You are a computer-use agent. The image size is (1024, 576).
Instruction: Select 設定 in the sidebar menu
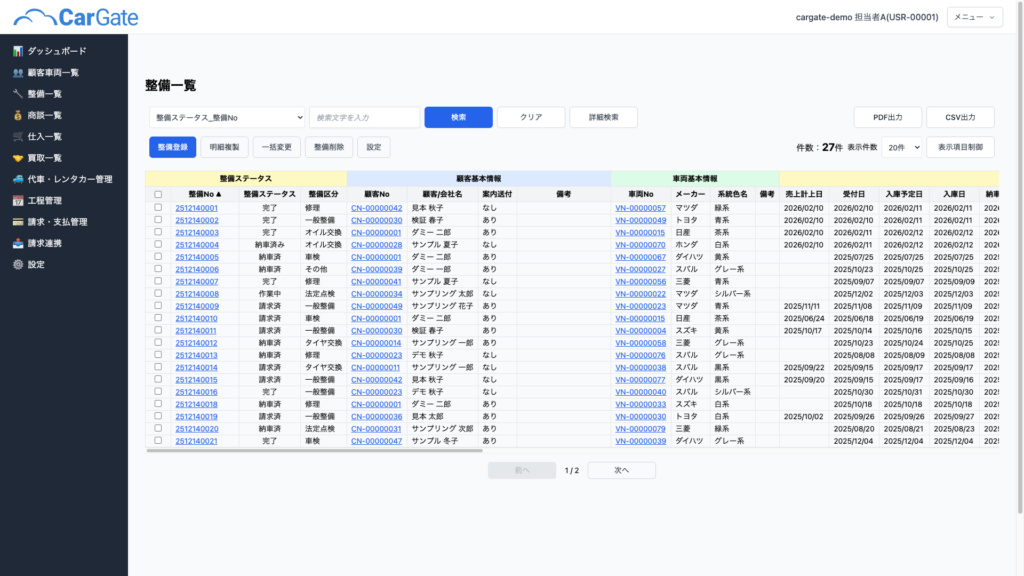(x=36, y=265)
